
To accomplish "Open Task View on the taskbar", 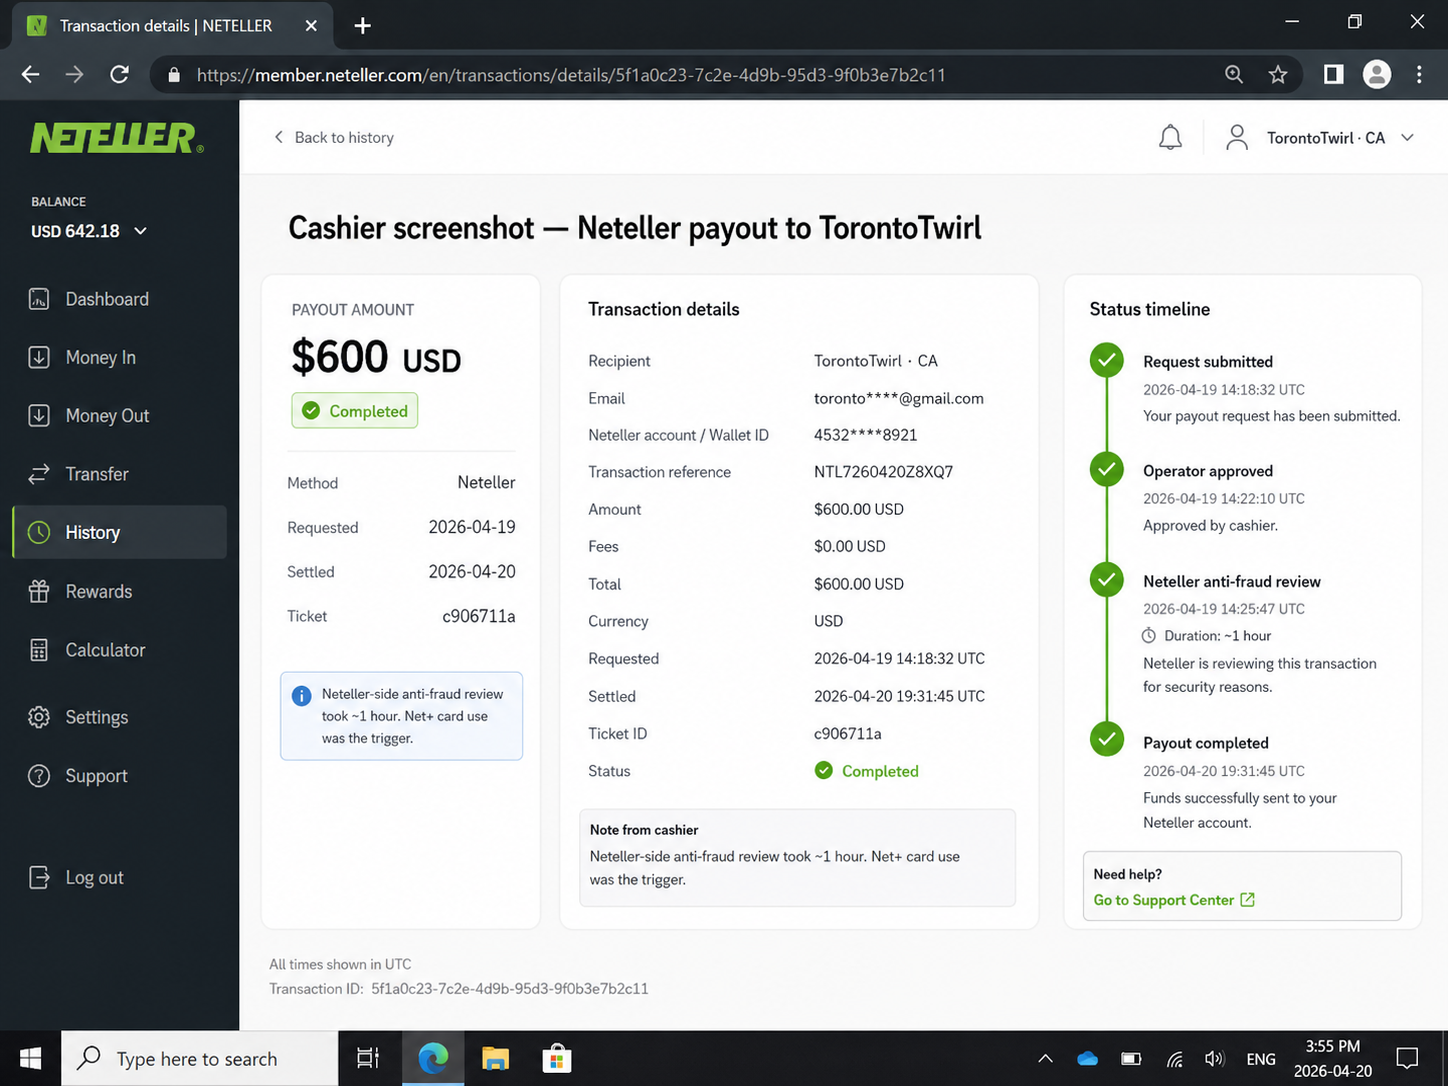I will pos(368,1058).
